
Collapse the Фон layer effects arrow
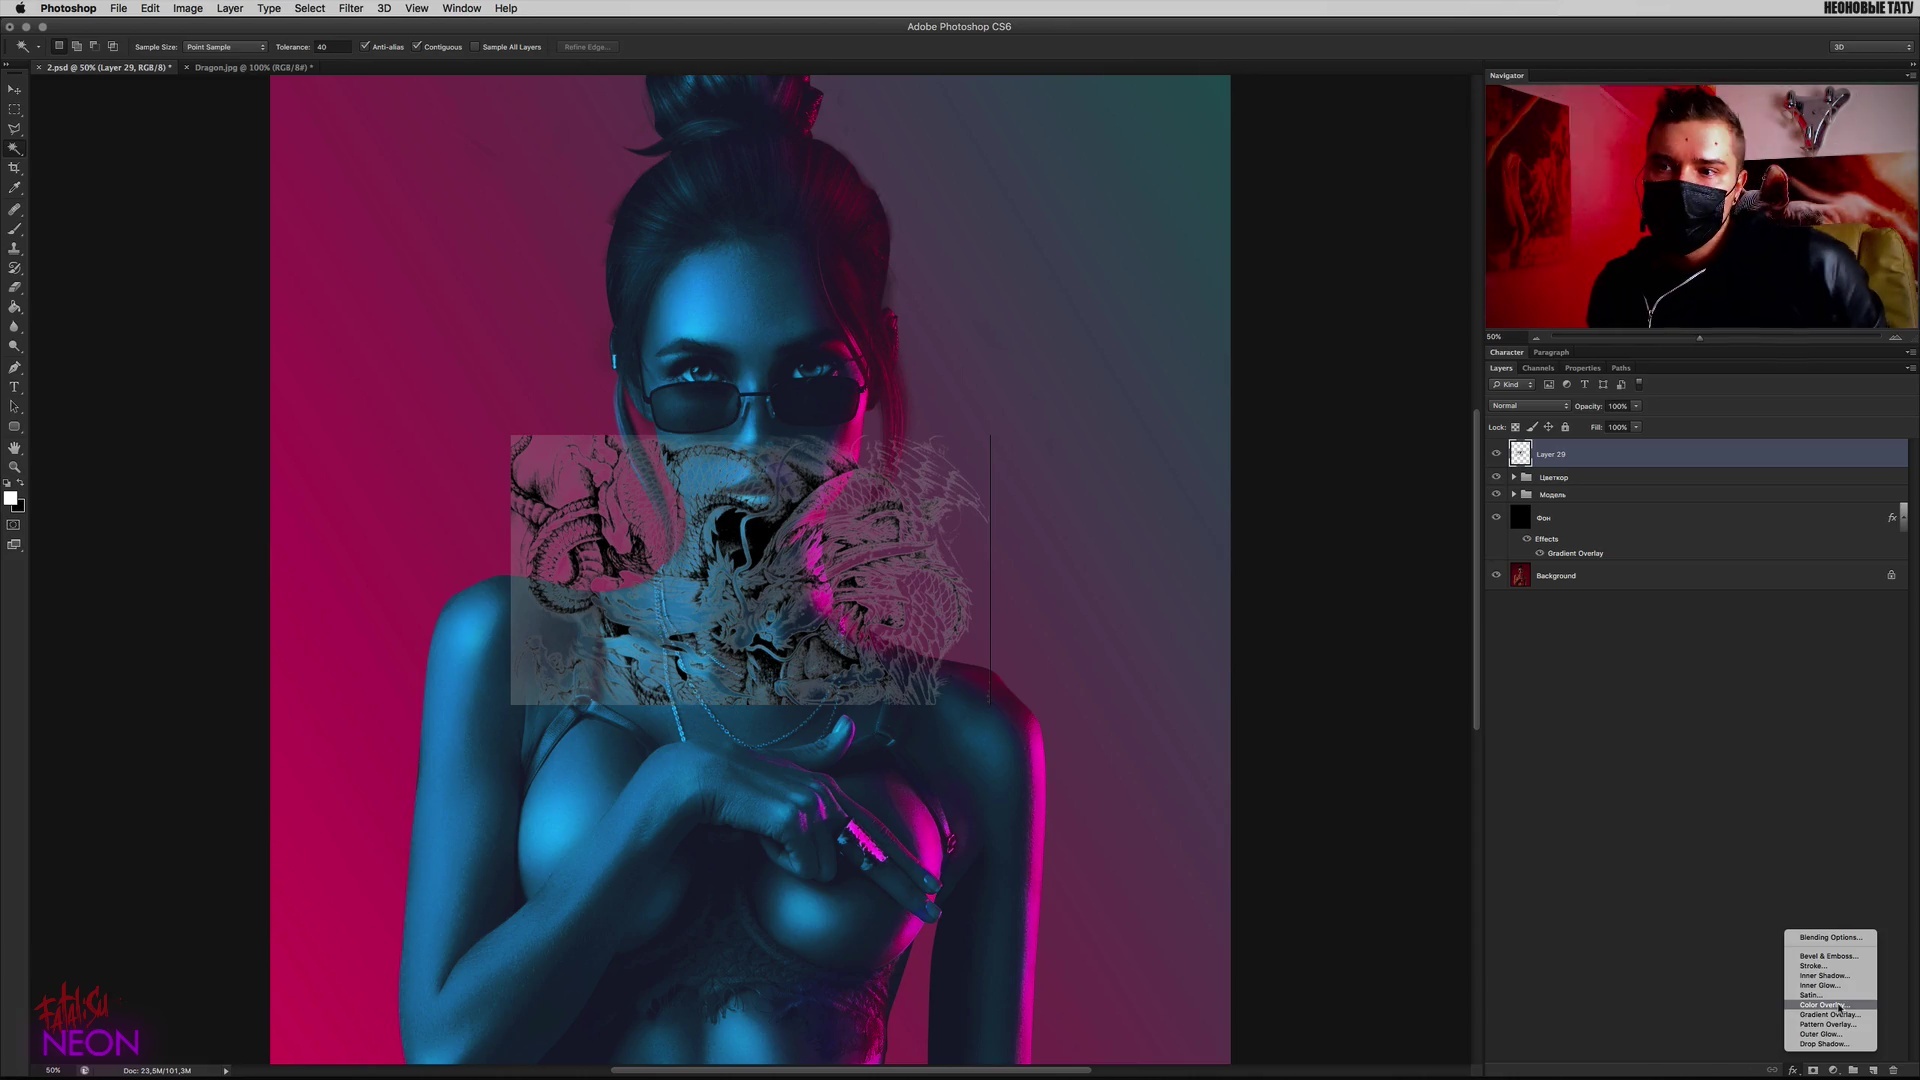pos(1903,517)
